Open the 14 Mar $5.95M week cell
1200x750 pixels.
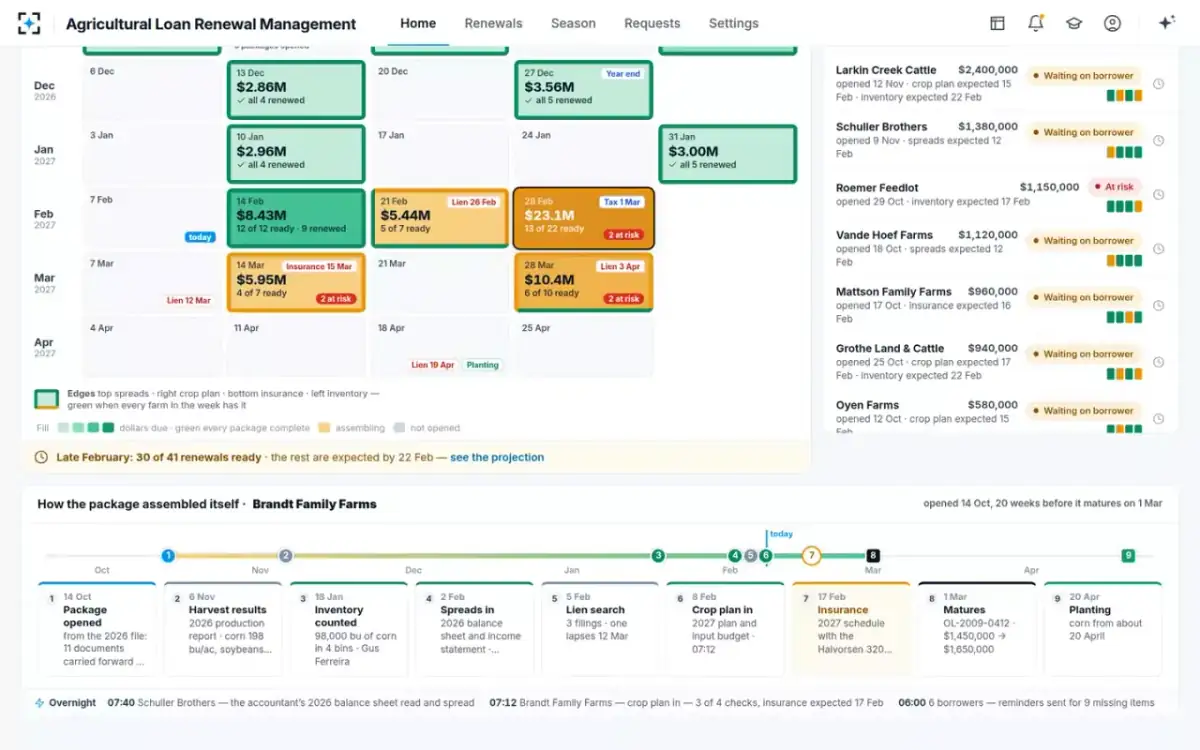295,282
